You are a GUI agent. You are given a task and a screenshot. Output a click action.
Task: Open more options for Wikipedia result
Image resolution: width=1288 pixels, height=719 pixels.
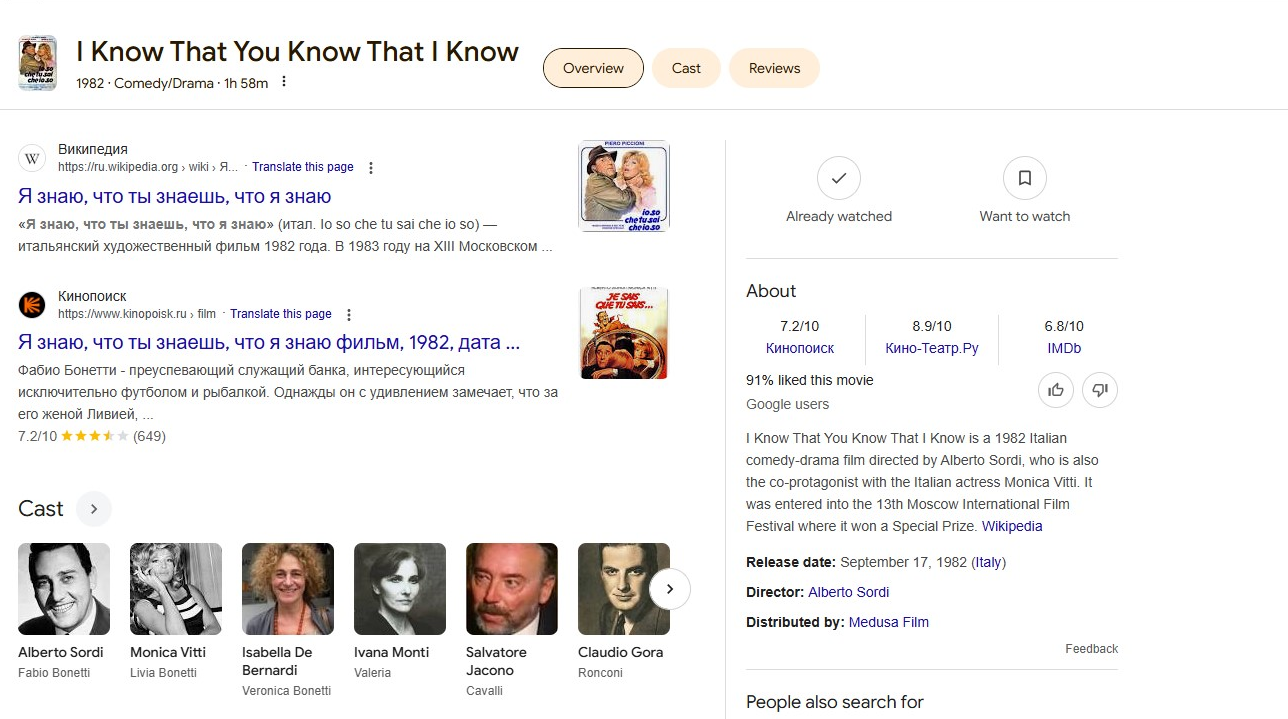(x=371, y=168)
